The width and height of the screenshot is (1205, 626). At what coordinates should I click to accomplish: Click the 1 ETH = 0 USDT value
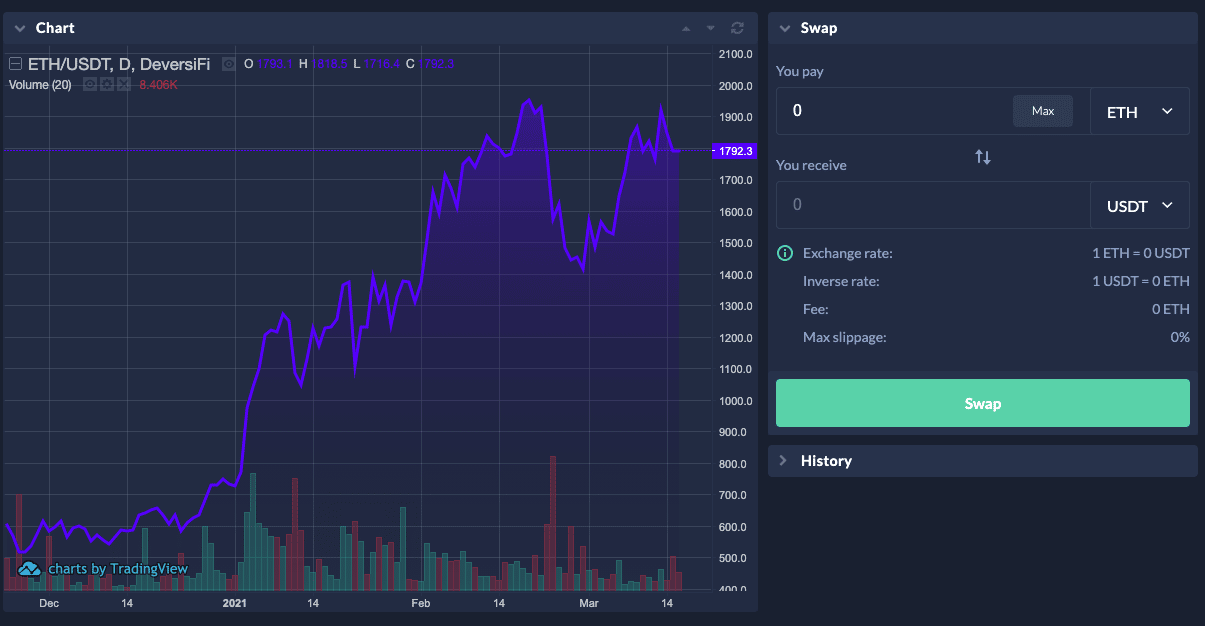point(1141,253)
